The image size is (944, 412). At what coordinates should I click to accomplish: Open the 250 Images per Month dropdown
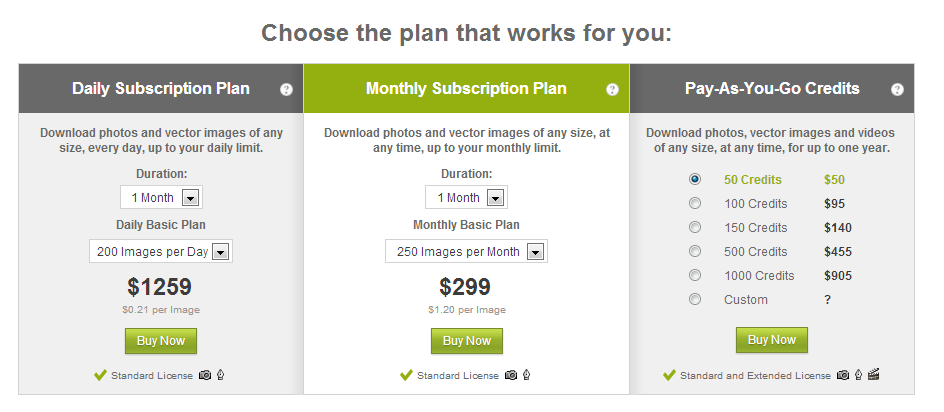pos(467,252)
